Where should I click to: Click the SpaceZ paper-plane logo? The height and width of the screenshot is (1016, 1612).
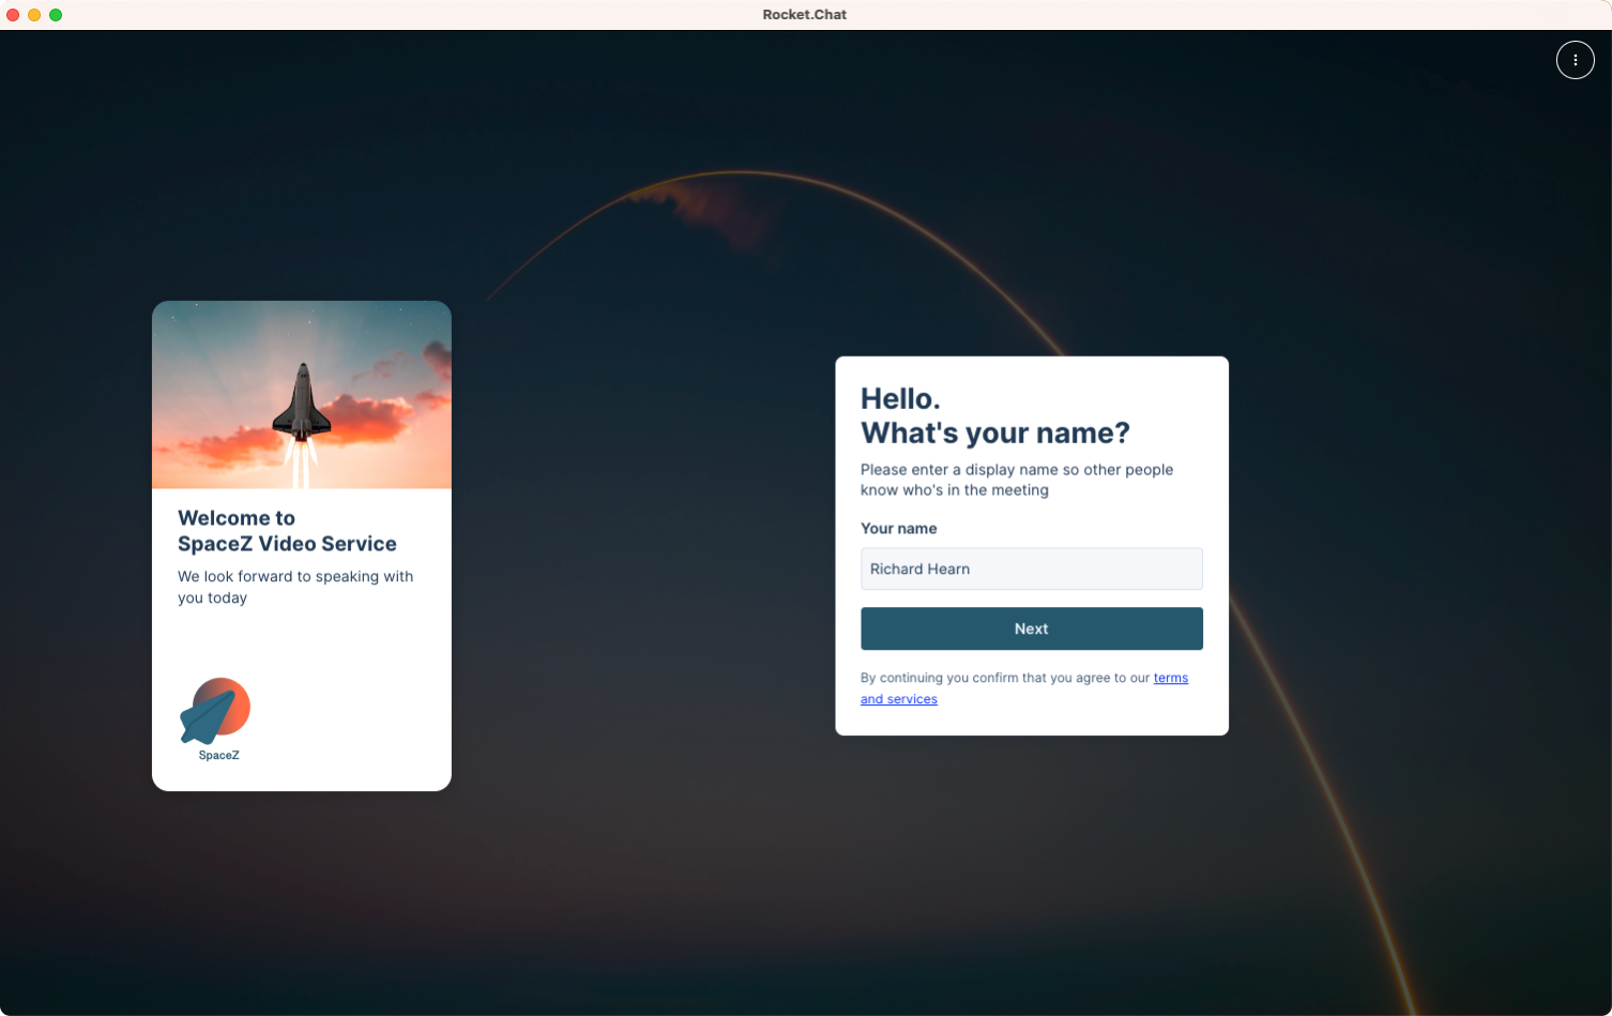[215, 719]
